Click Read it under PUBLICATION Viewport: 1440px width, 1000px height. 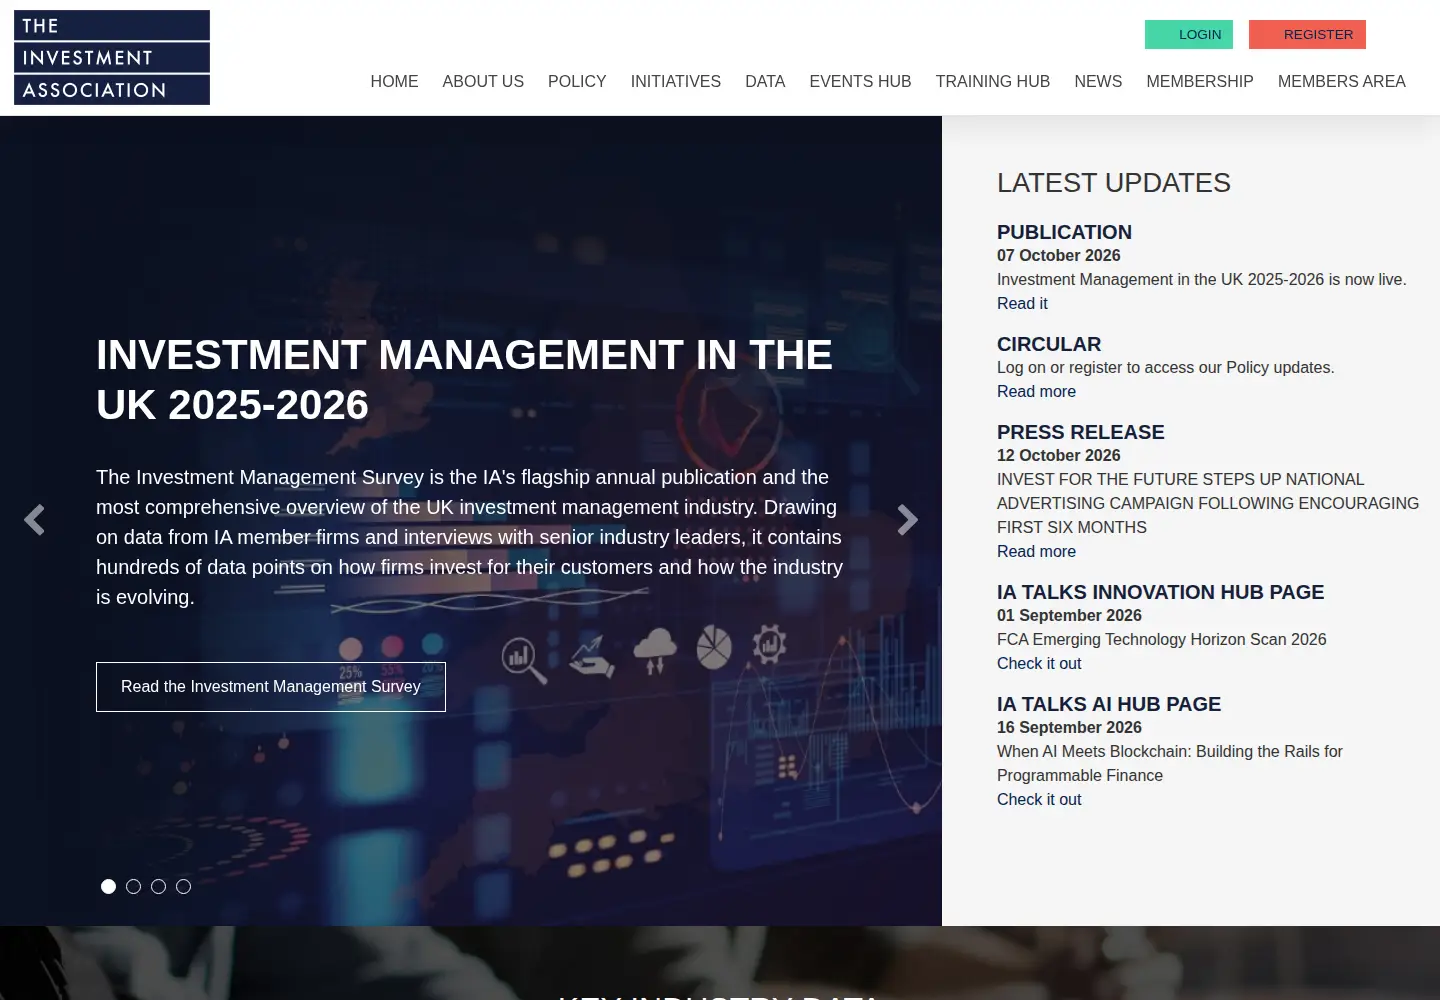(x=1022, y=303)
